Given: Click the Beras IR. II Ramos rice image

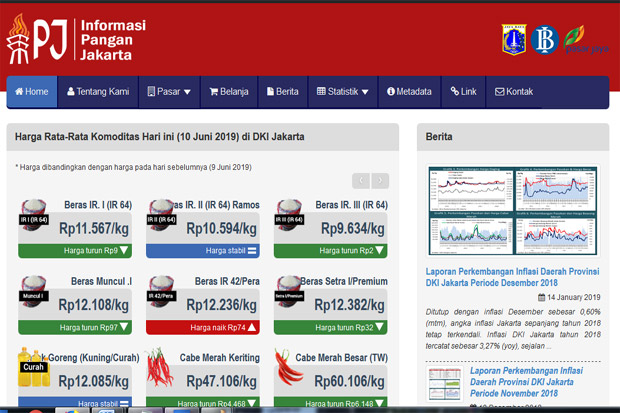Looking at the screenshot, I should 162,215.
